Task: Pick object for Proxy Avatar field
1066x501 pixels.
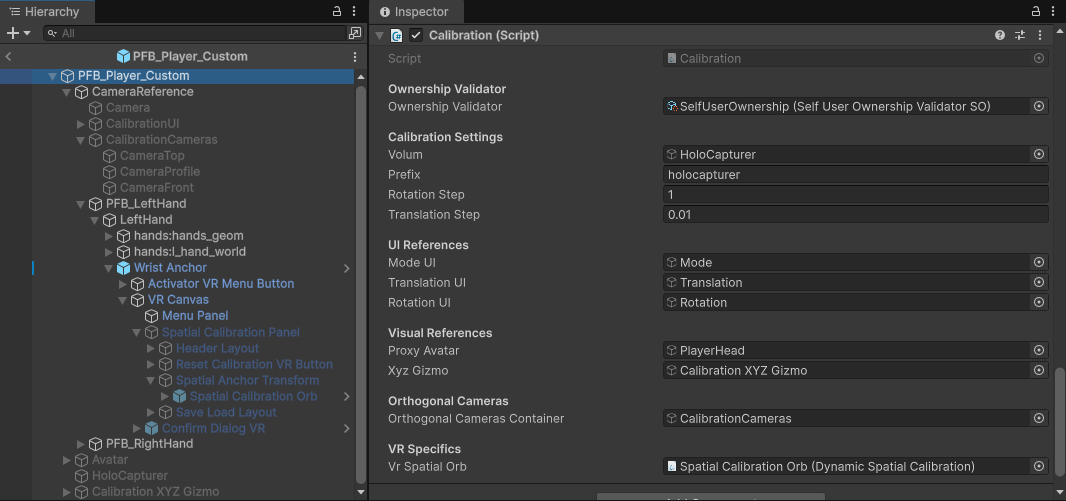Action: click(x=1039, y=350)
